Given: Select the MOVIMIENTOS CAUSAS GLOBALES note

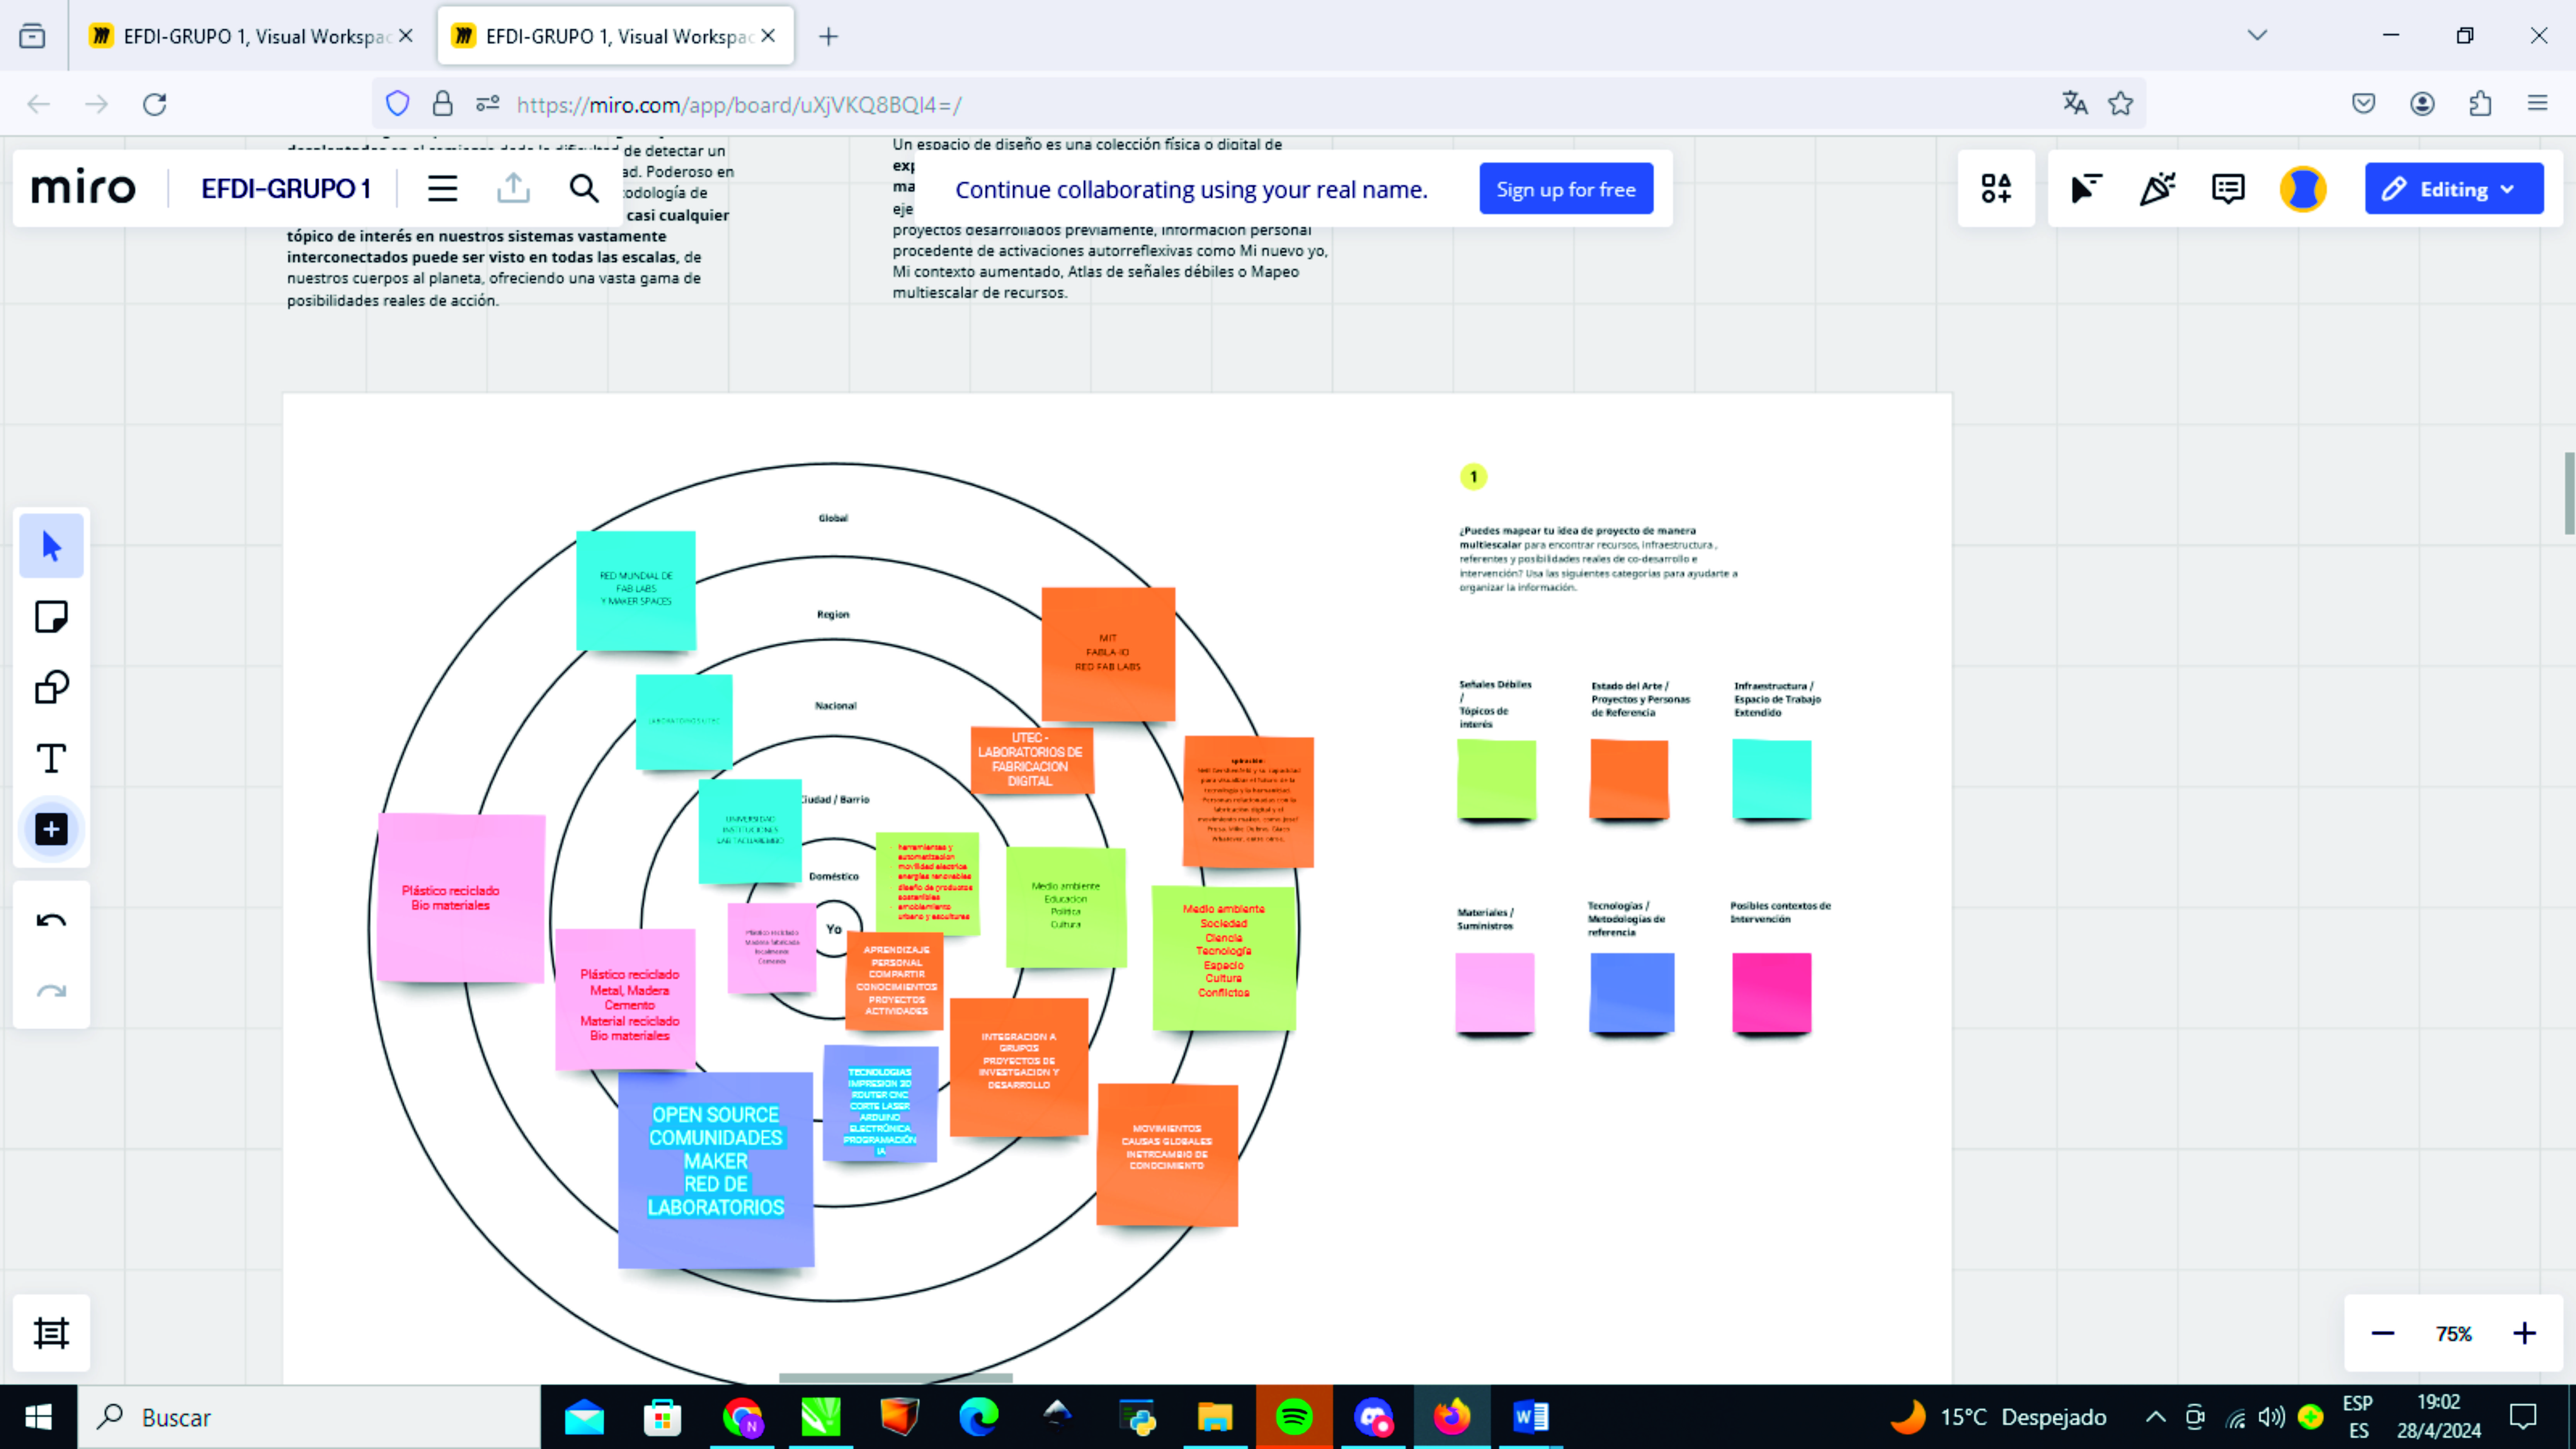Looking at the screenshot, I should (x=1167, y=1155).
